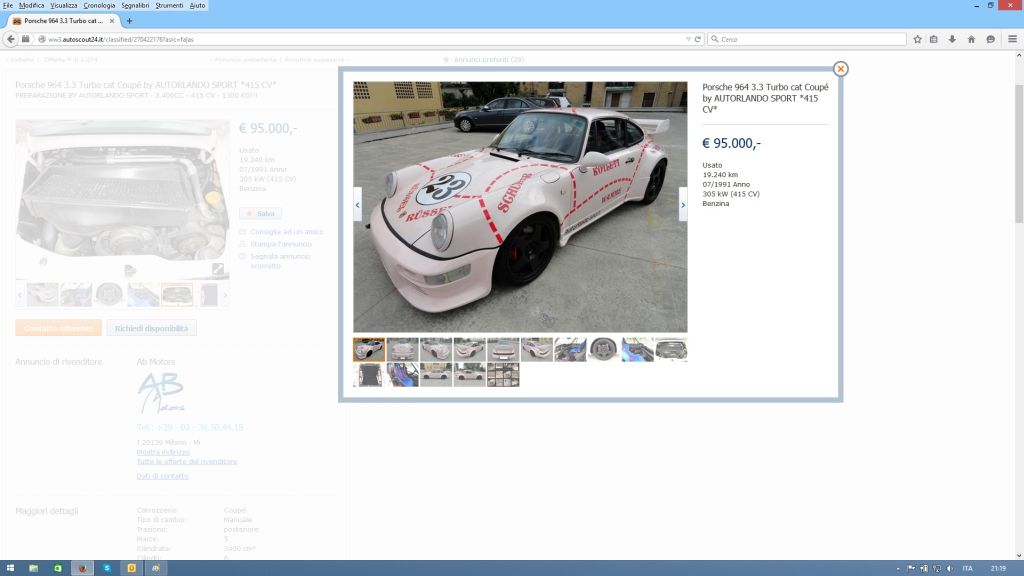Select the photo collage grid thumbnail
Viewport: 1024px width, 576px height.
tap(503, 375)
